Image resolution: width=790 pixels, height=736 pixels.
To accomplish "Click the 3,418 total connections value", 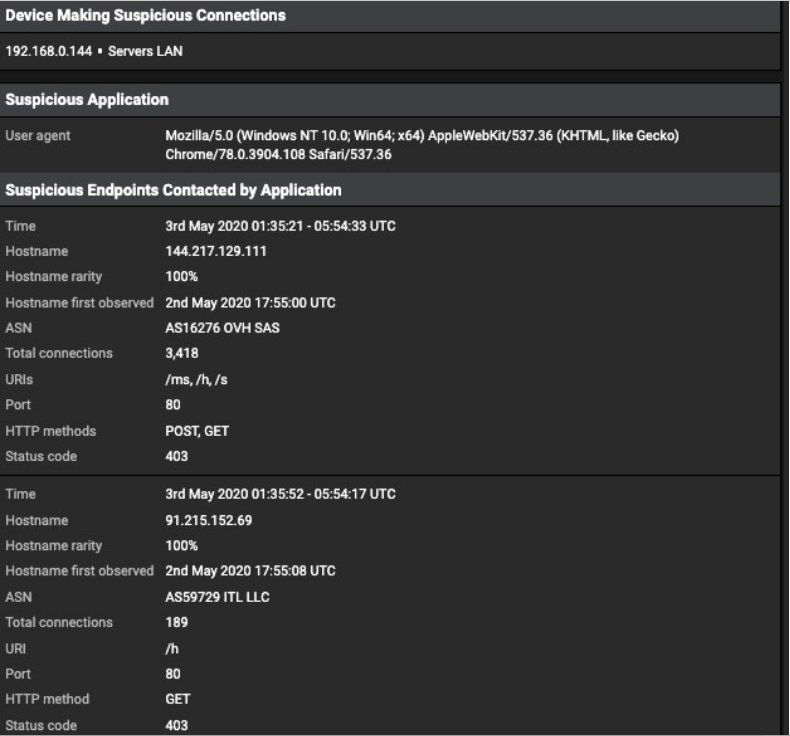I will pos(182,353).
